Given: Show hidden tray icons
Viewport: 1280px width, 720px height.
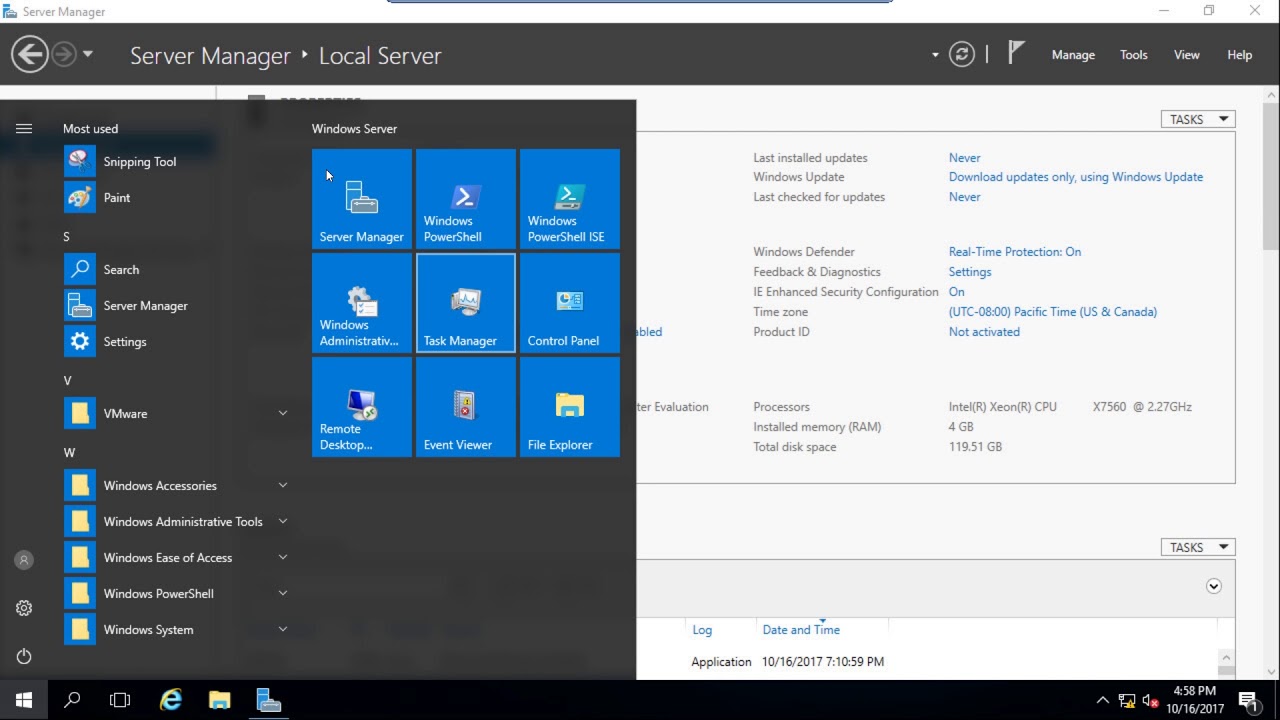Looking at the screenshot, I should pos(1102,701).
